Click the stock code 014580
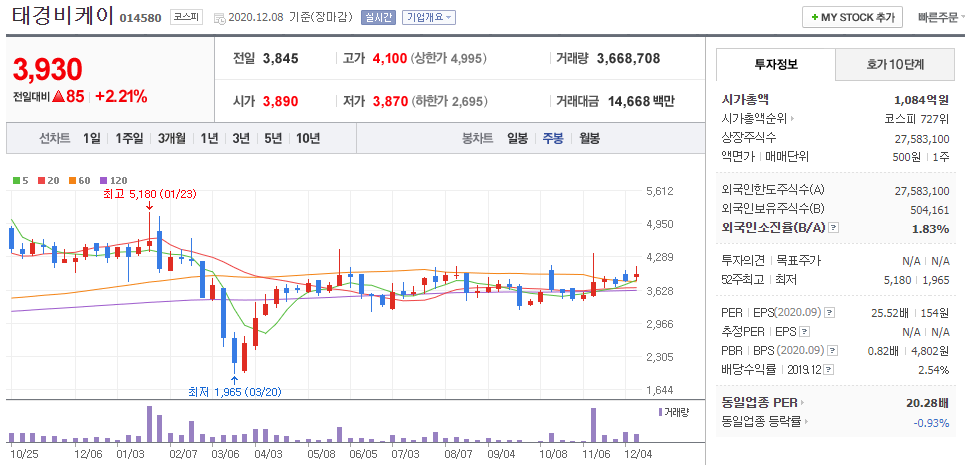This screenshot has width=965, height=465. (141, 18)
